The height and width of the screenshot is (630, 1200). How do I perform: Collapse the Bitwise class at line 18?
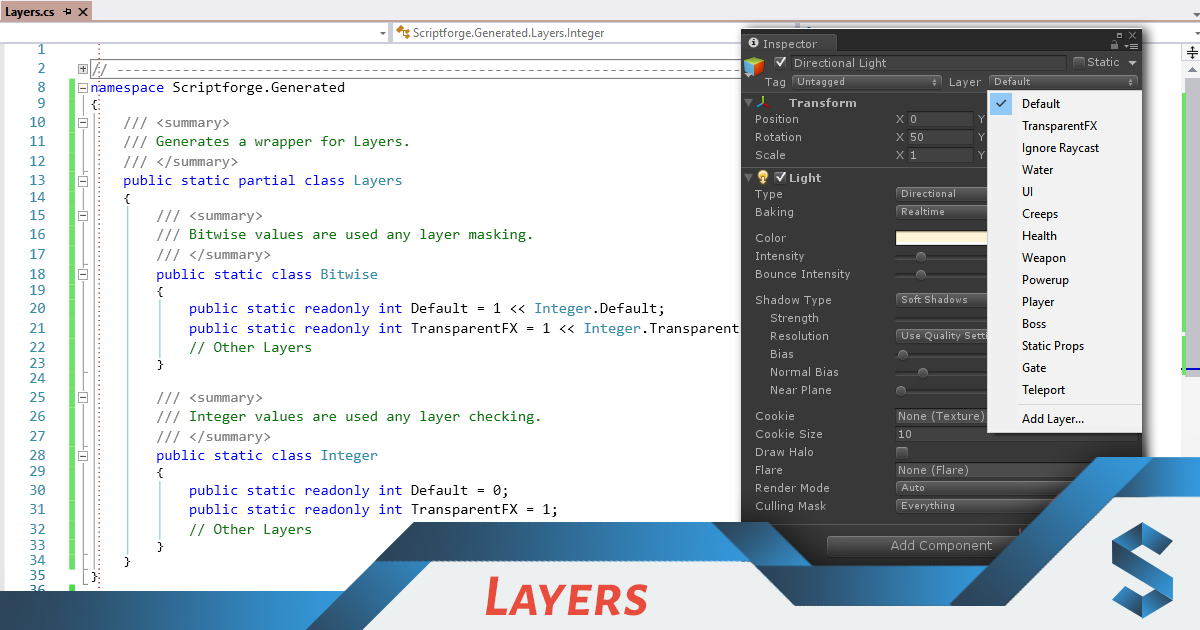[x=83, y=274]
